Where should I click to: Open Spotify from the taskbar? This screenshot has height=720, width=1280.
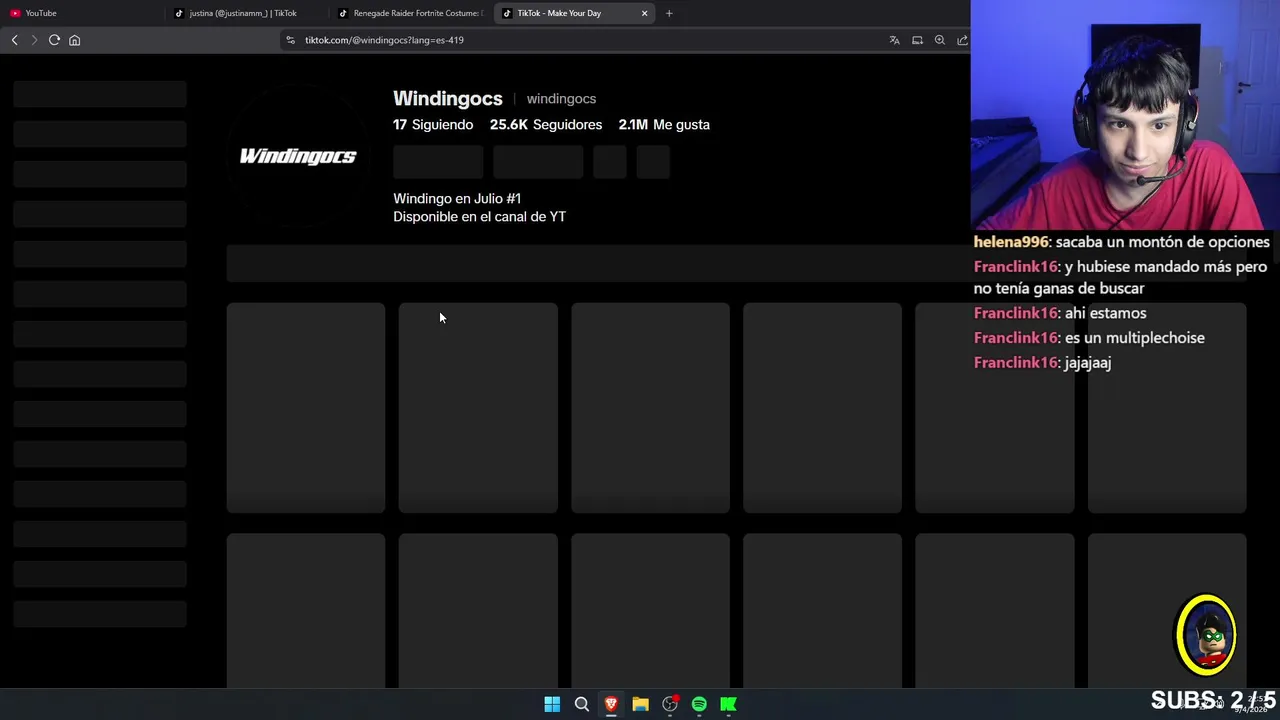(699, 704)
